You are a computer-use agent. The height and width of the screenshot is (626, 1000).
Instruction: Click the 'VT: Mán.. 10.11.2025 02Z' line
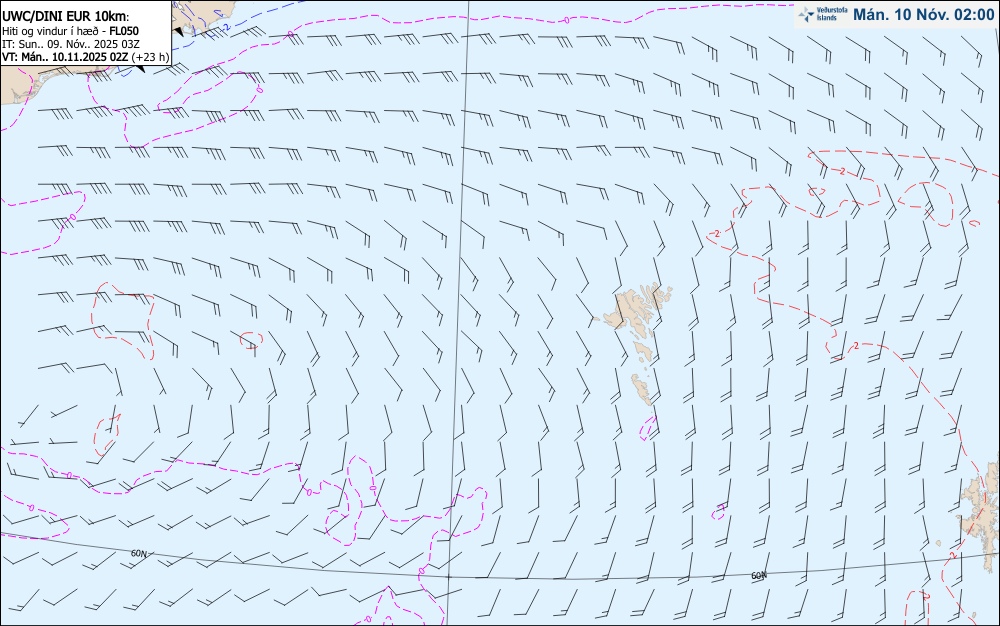click(85, 57)
